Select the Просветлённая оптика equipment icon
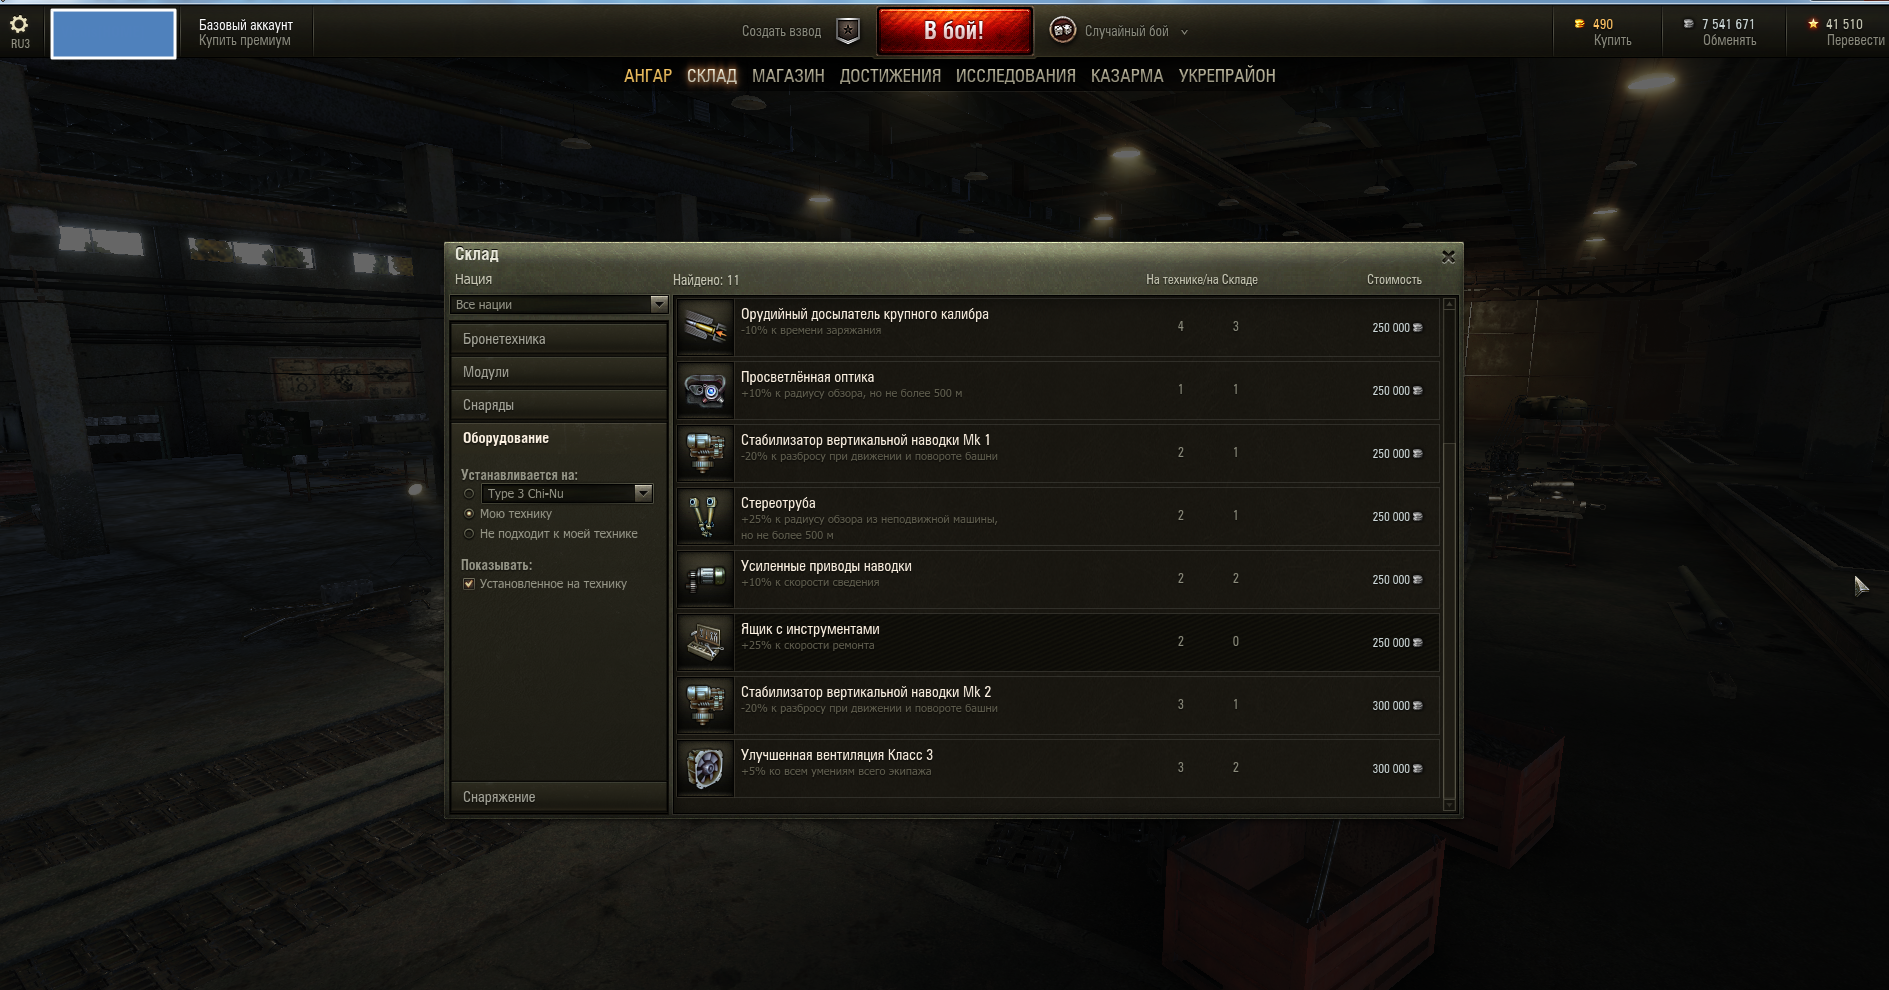Viewport: 1889px width, 990px height. pos(706,390)
